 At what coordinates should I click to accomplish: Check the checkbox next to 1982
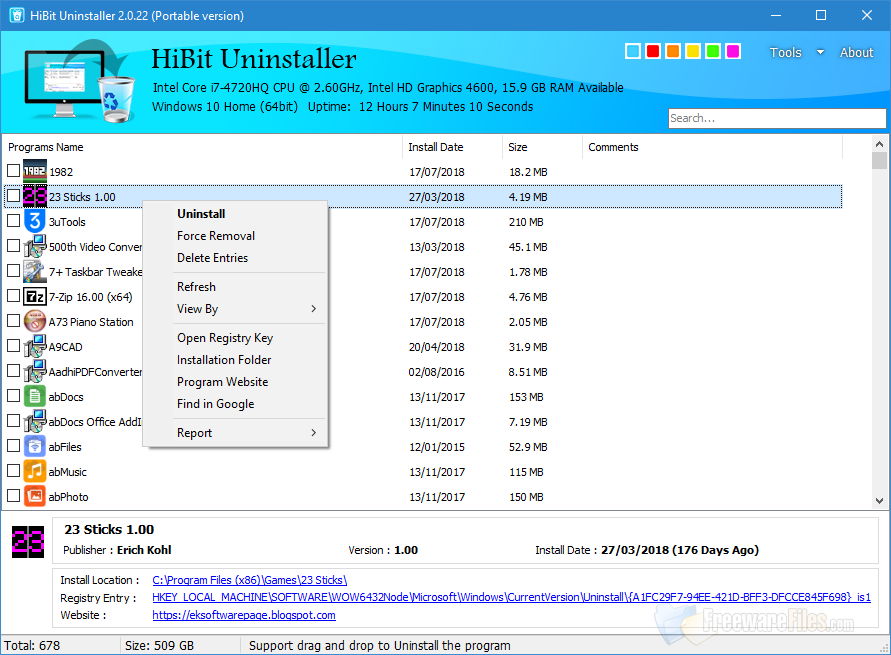click(x=15, y=171)
